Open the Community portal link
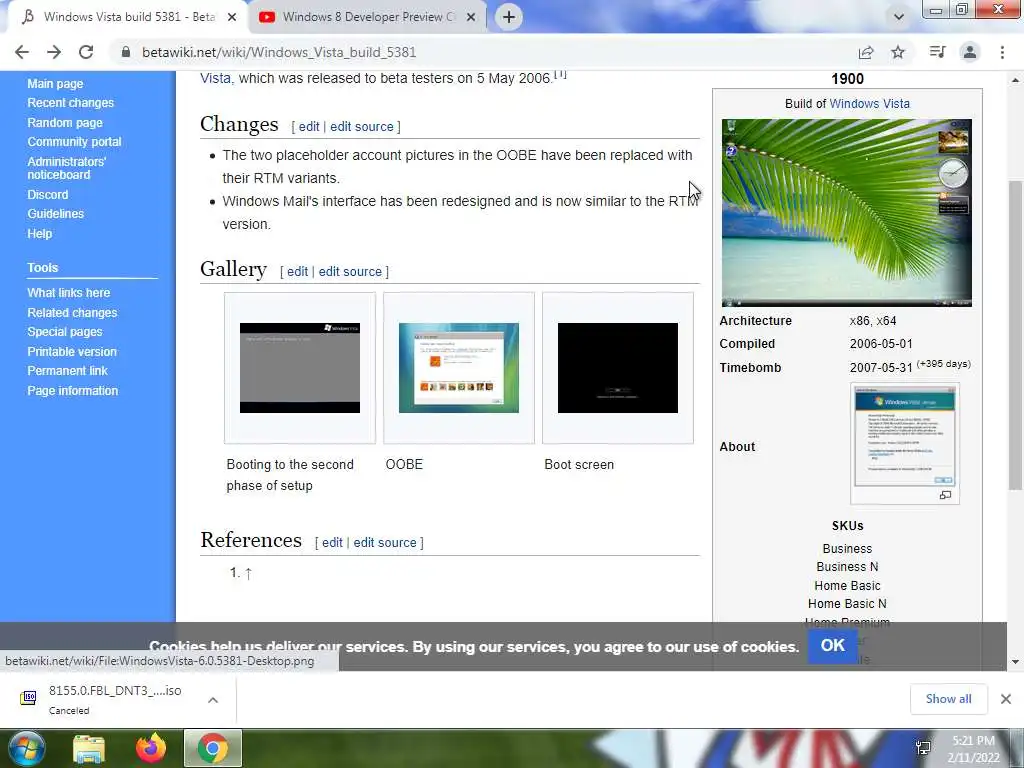The height and width of the screenshot is (768, 1024). [x=74, y=142]
